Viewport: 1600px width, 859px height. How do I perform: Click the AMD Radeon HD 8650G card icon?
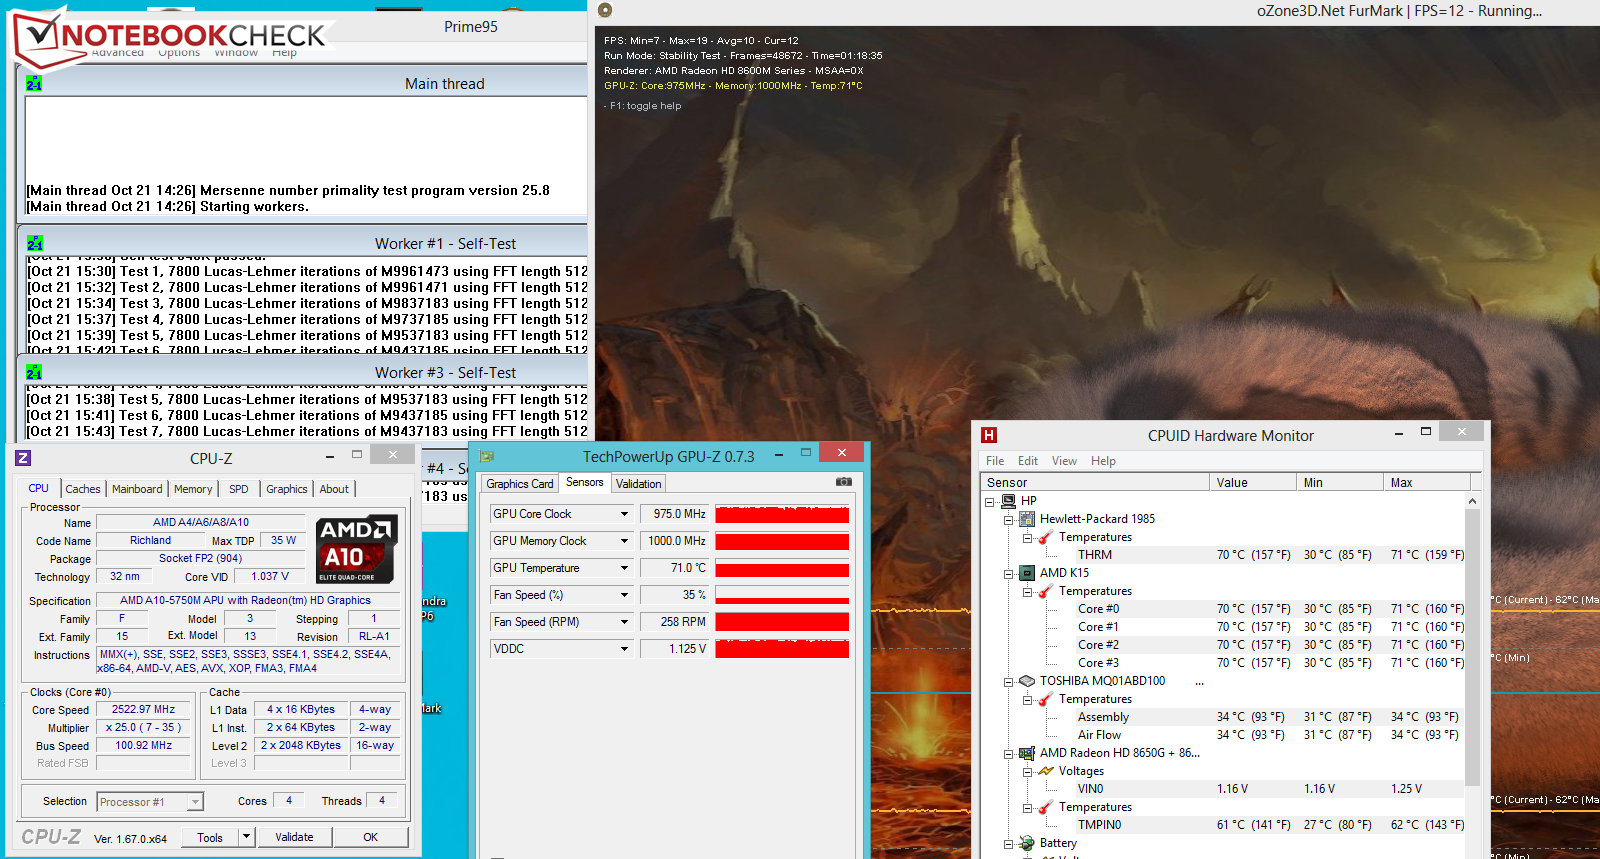1027,753
